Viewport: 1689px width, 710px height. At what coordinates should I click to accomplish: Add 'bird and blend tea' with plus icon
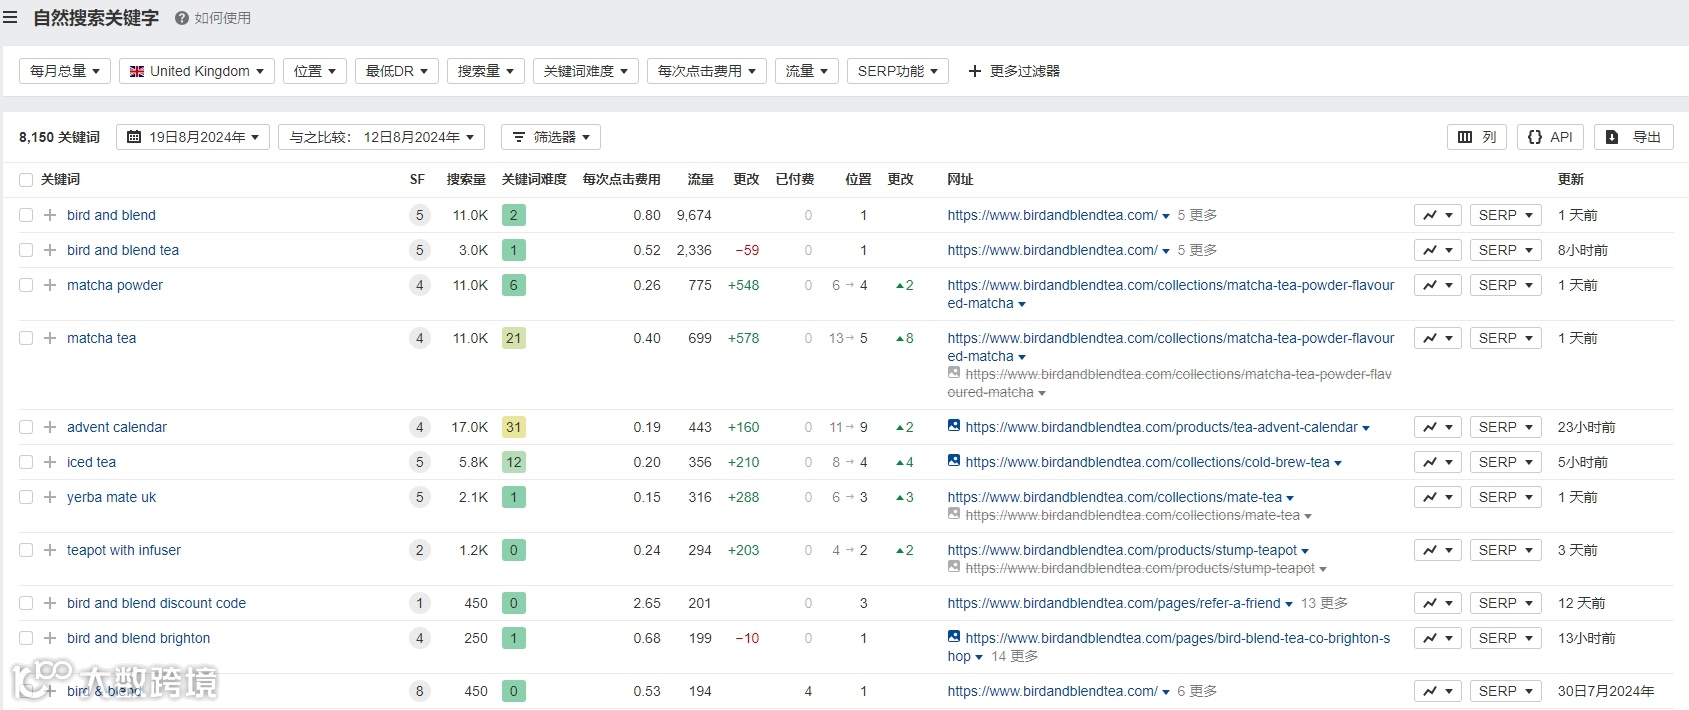click(50, 250)
